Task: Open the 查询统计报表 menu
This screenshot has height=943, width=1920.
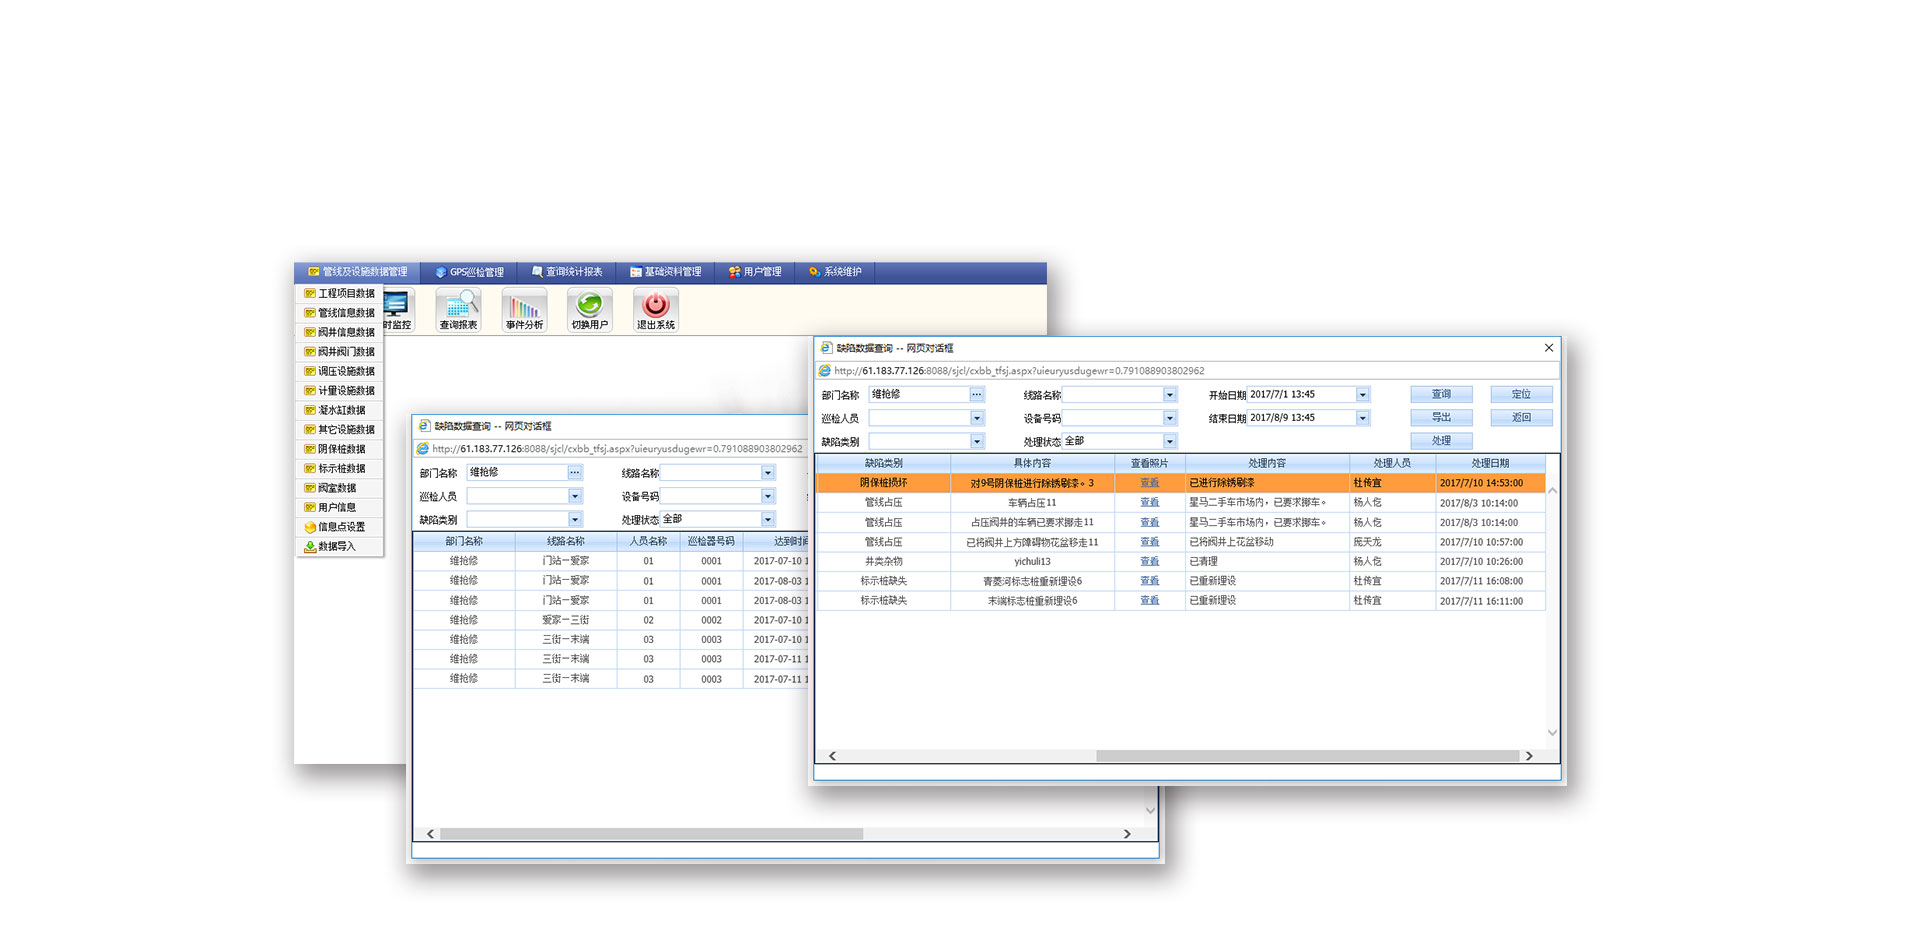Action: click(567, 272)
